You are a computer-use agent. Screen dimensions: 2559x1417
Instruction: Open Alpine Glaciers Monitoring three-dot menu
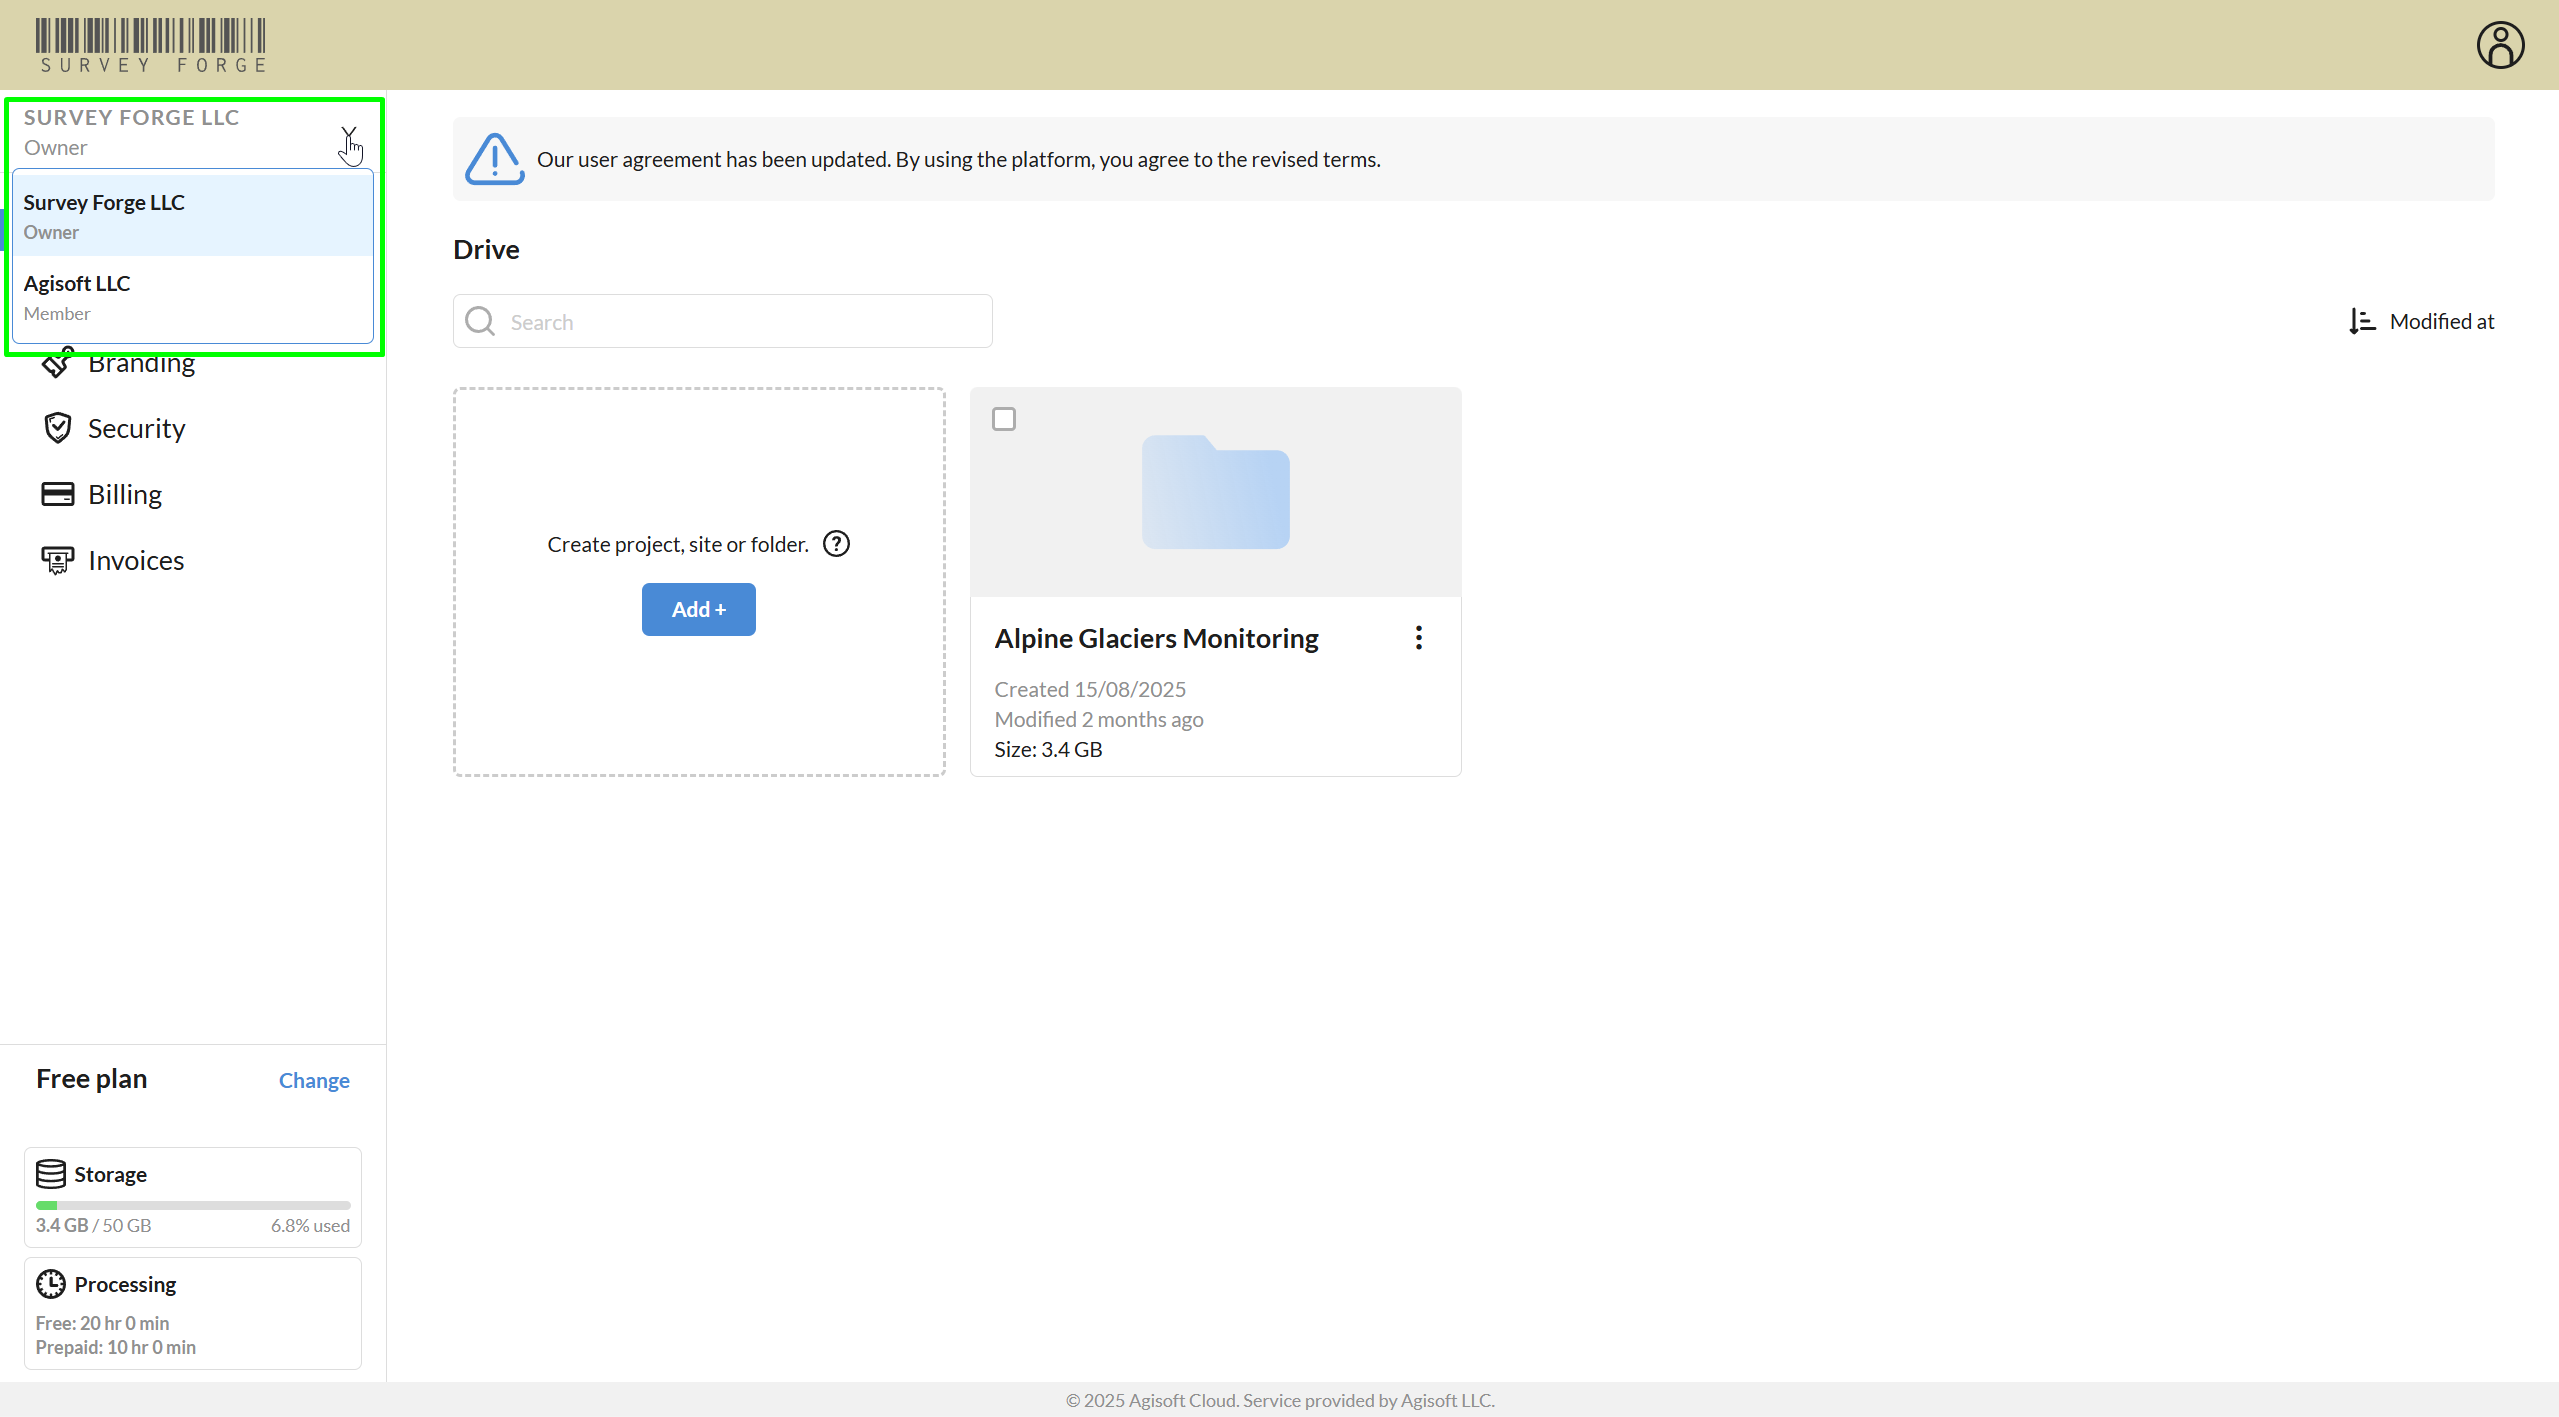[x=1418, y=638]
